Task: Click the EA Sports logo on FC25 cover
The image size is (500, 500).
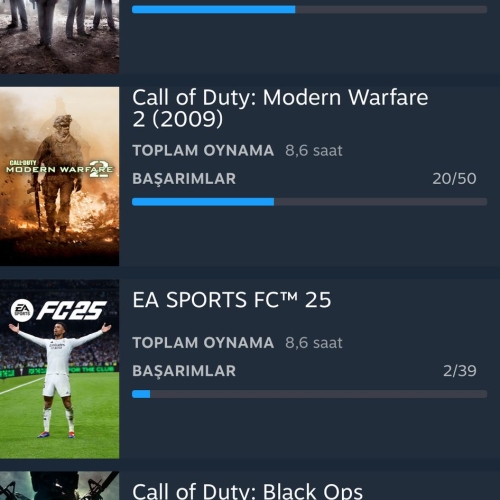Action: pyautogui.click(x=22, y=310)
